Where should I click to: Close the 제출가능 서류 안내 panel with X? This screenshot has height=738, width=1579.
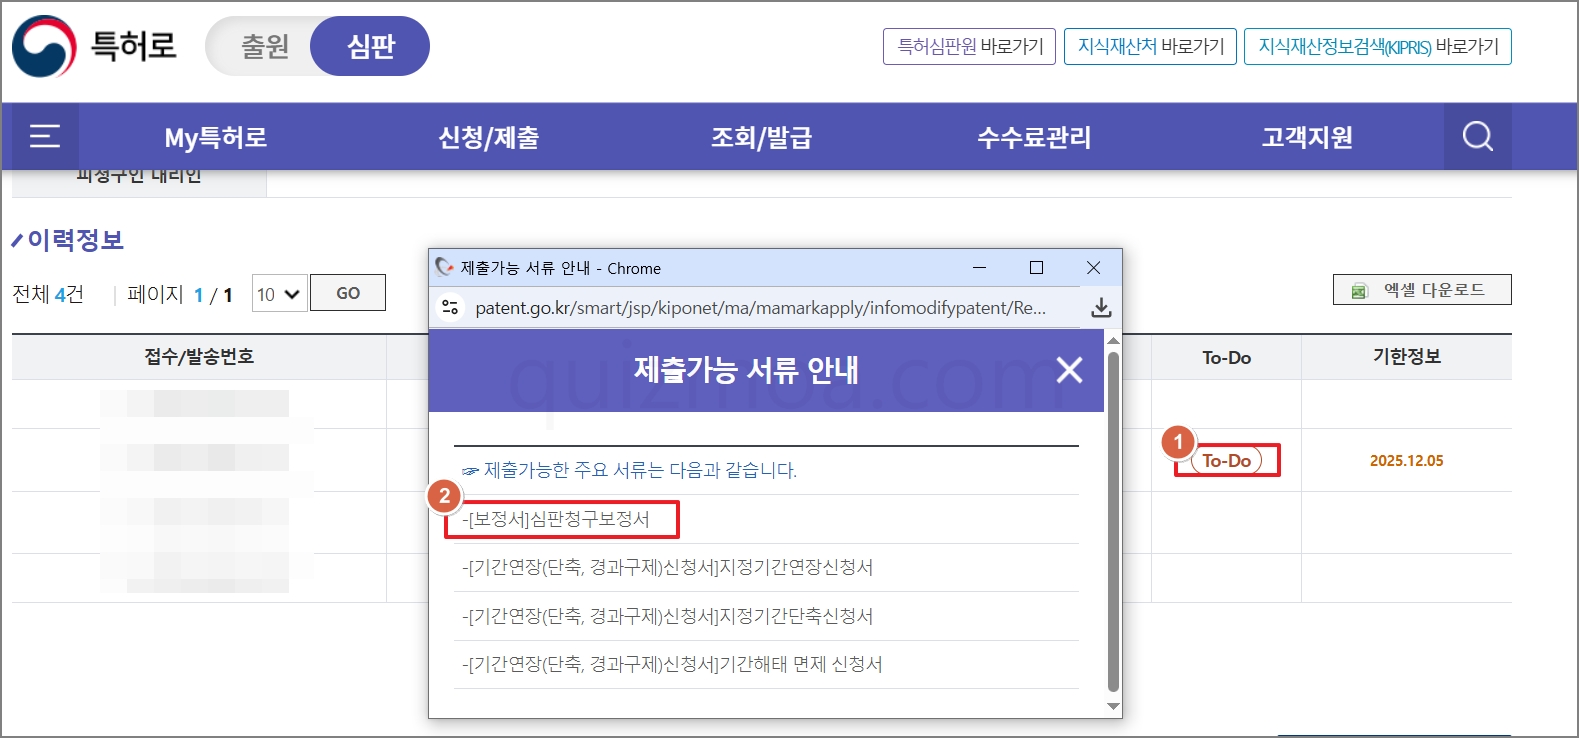click(1069, 370)
